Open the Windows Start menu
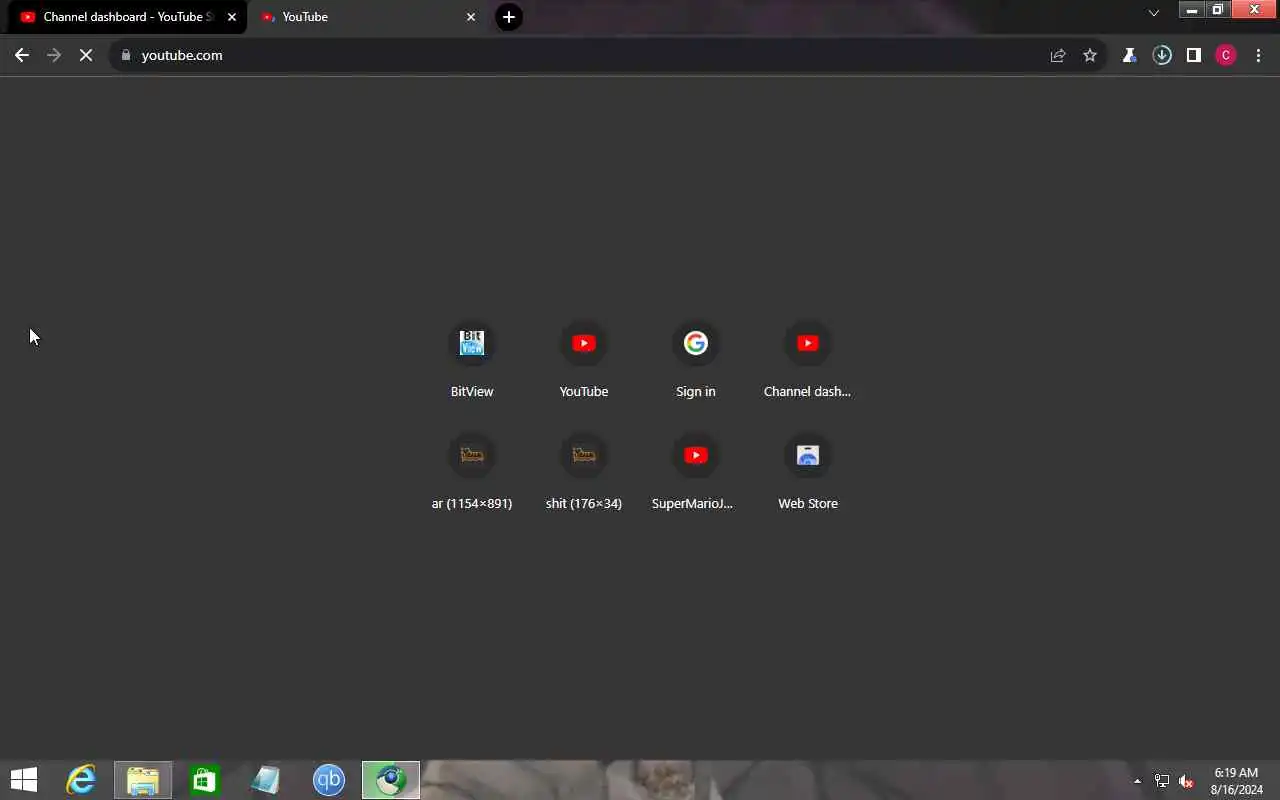The height and width of the screenshot is (800, 1280). [x=24, y=780]
